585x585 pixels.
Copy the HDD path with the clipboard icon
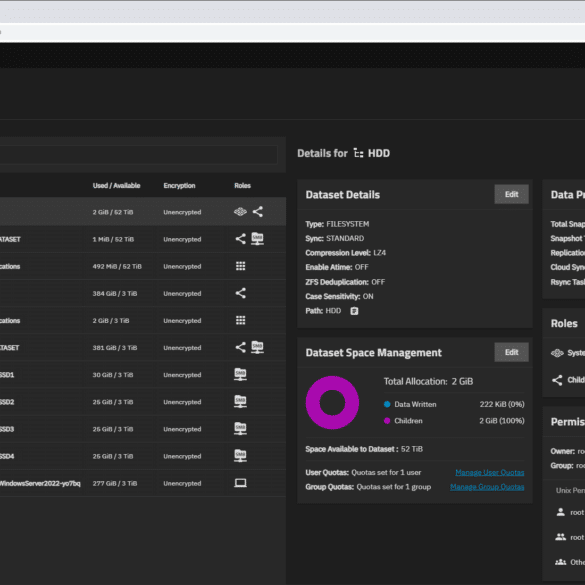pos(354,311)
